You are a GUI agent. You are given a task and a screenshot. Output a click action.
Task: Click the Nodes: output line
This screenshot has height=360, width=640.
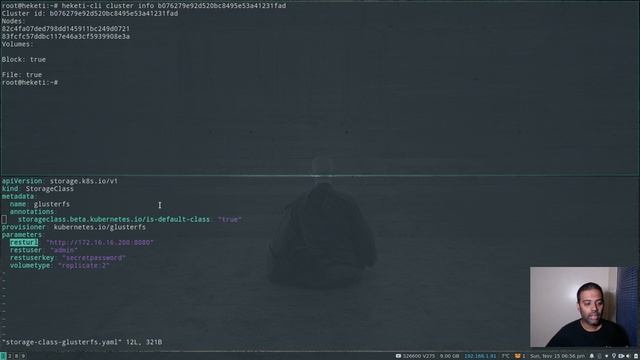(13, 21)
